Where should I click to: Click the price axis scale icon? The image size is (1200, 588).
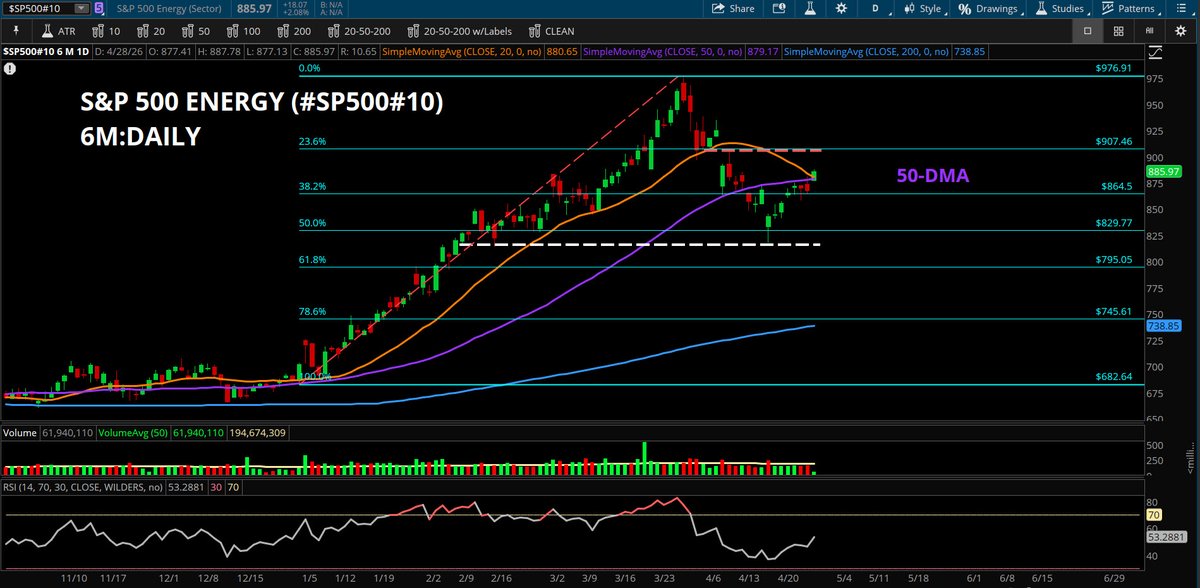(x=1155, y=52)
